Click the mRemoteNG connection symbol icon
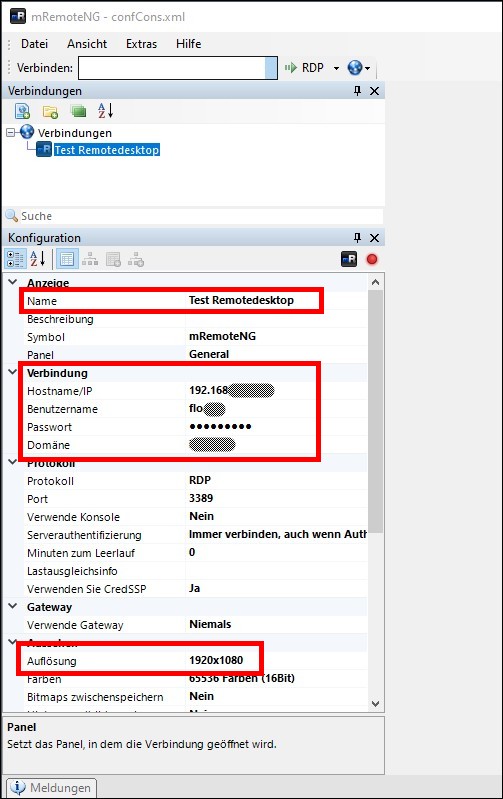503x799 pixels. click(349, 259)
